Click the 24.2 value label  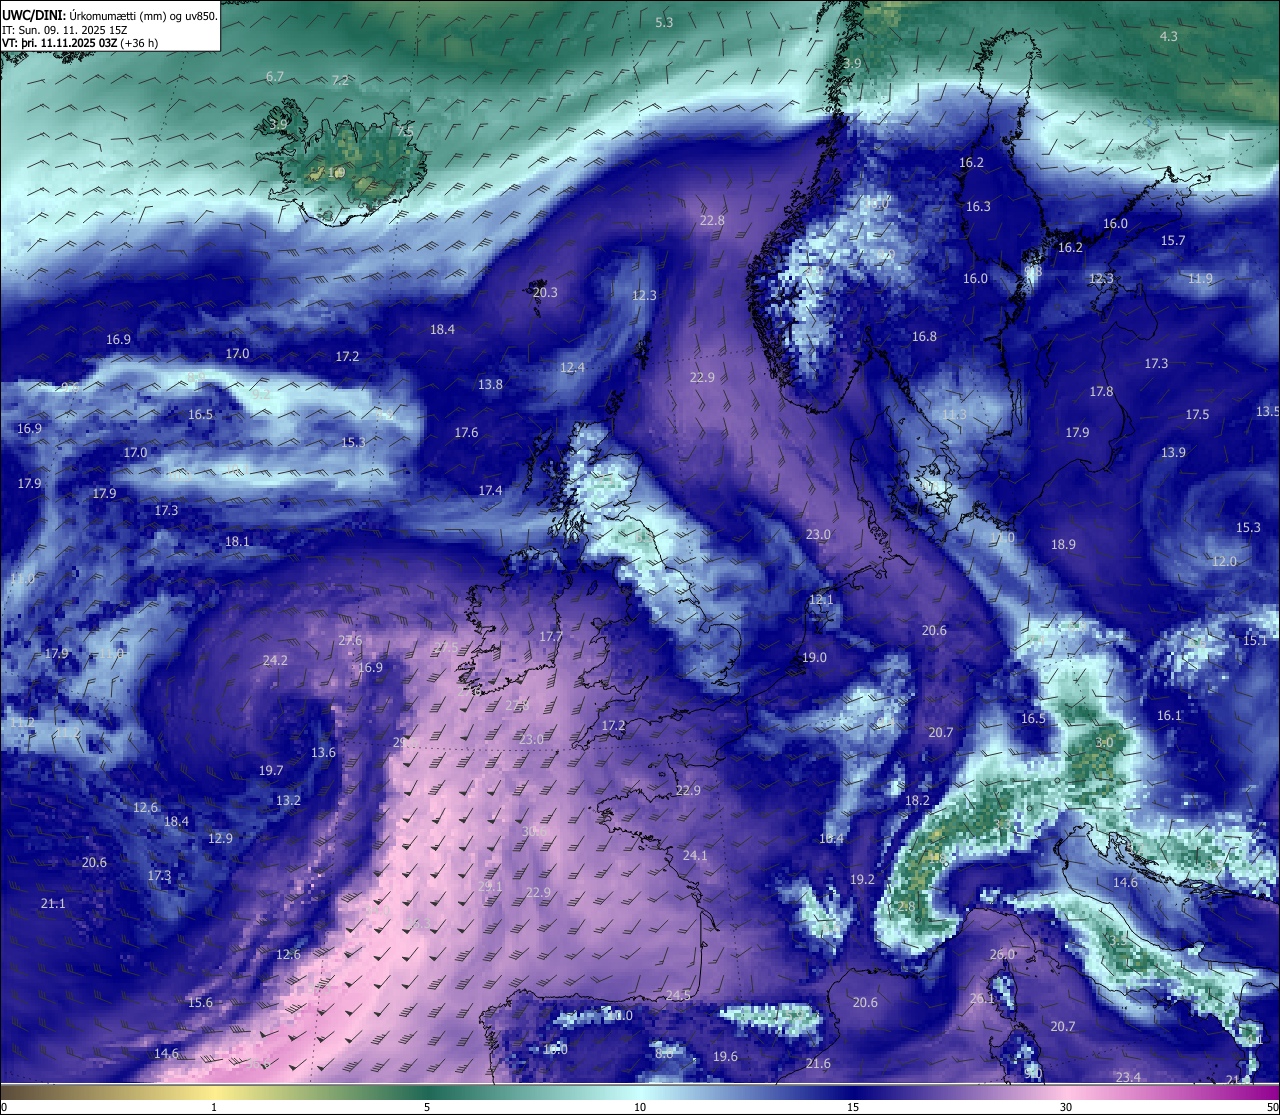275,660
